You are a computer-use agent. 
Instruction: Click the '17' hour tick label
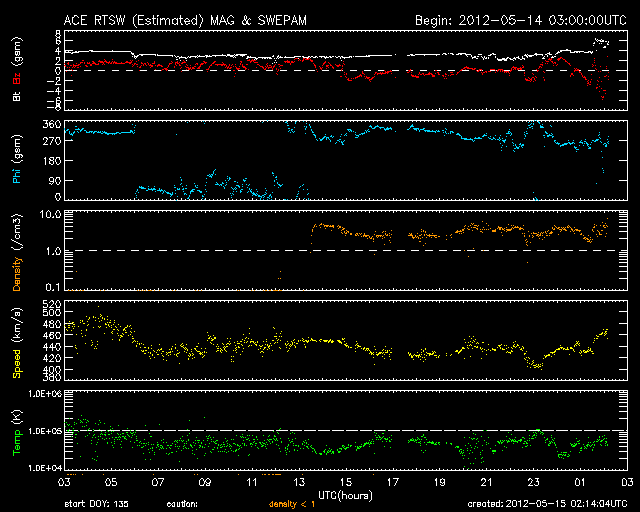point(393,482)
